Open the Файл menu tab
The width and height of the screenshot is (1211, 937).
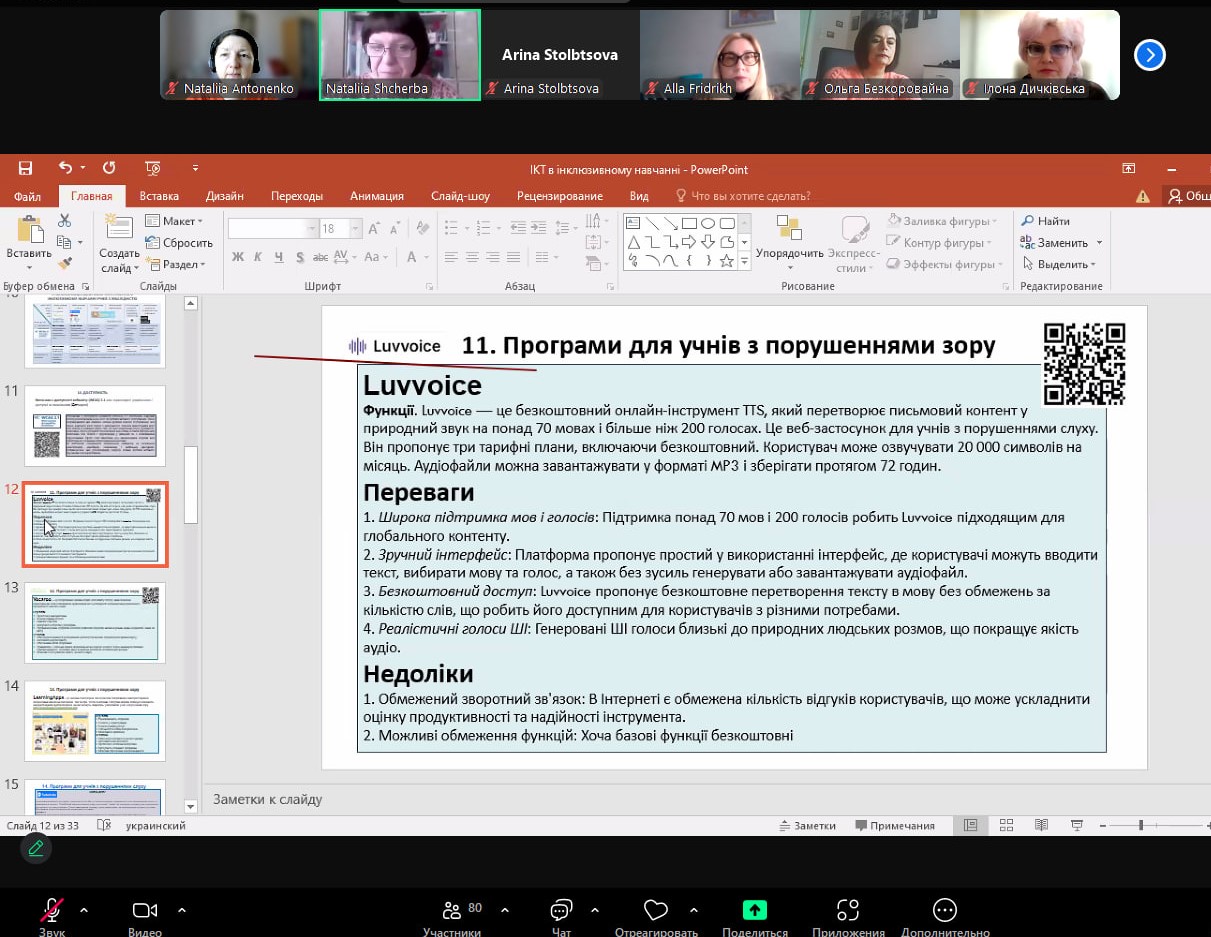[x=28, y=196]
